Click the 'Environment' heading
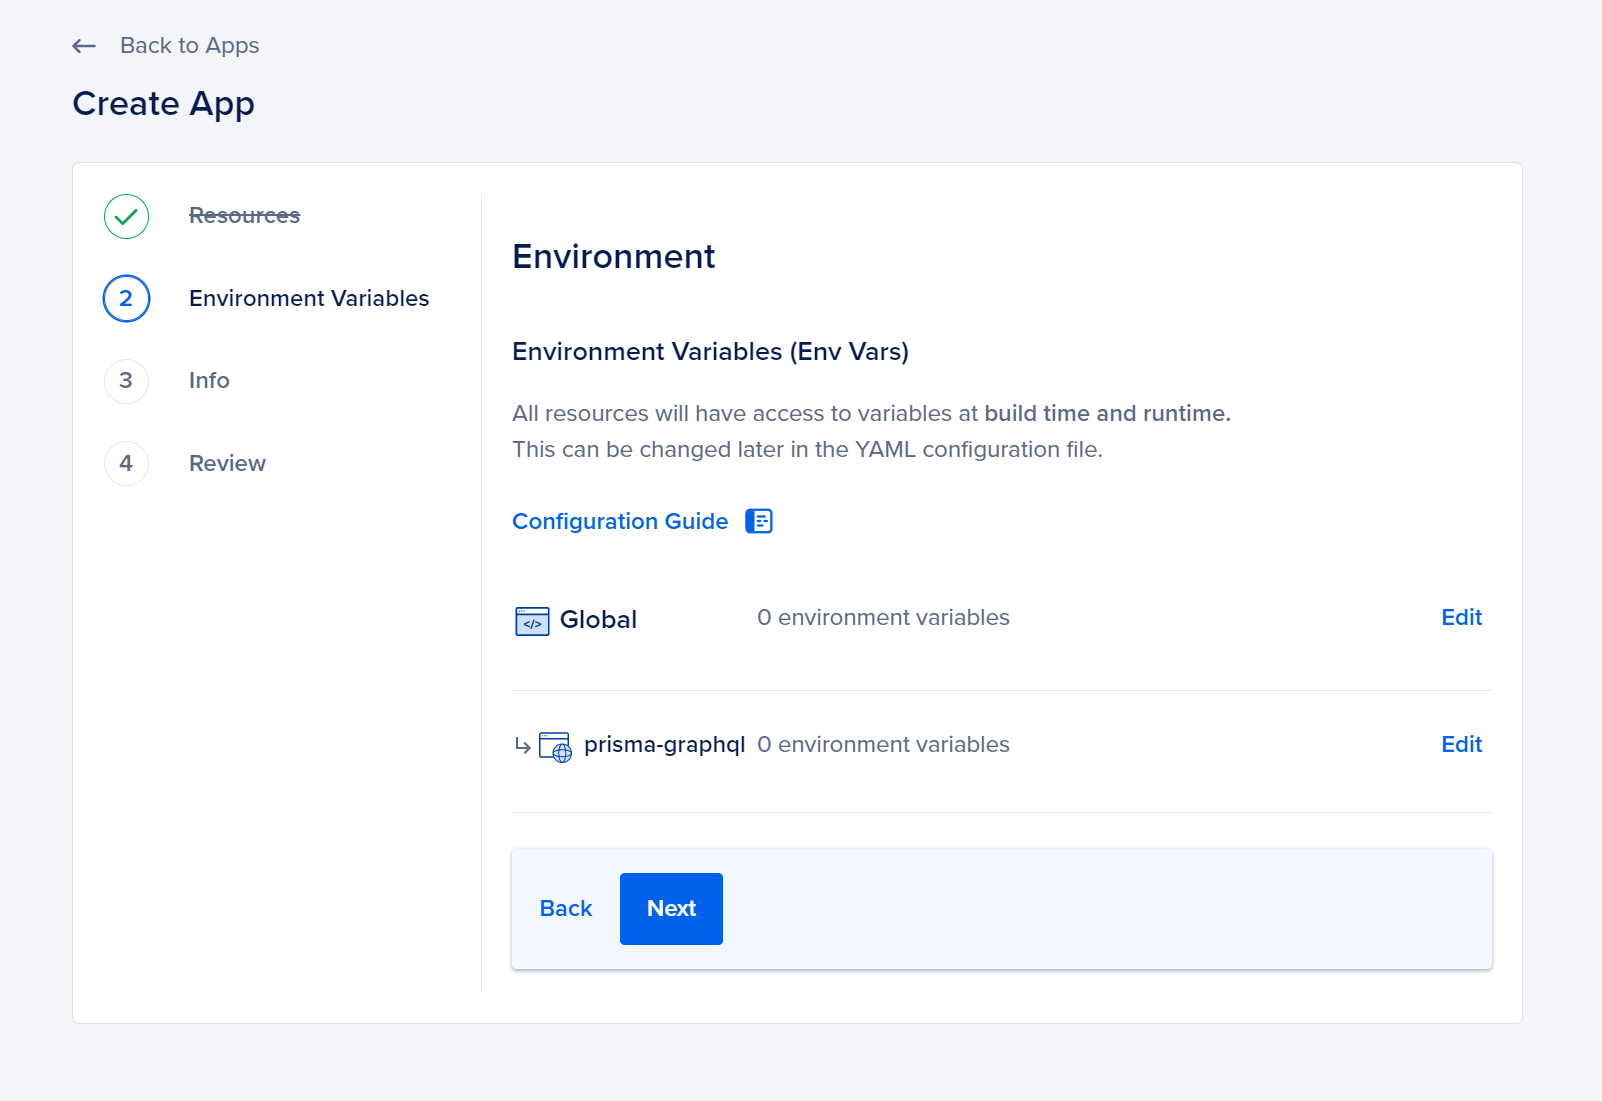This screenshot has width=1602, height=1101. pyautogui.click(x=613, y=257)
